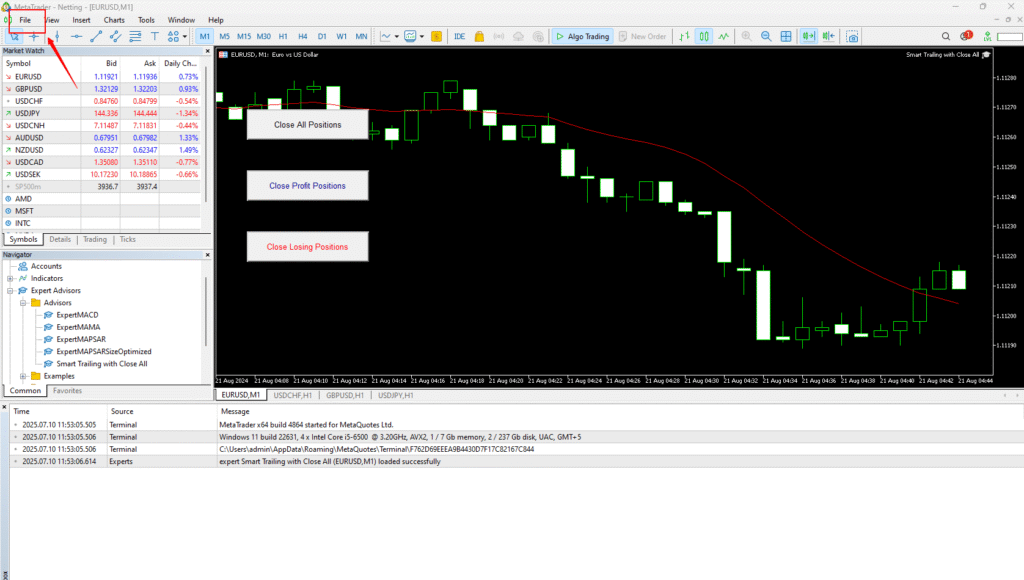Collapse the Advisors folder
Image resolution: width=1024 pixels, height=580 pixels.
(x=23, y=303)
